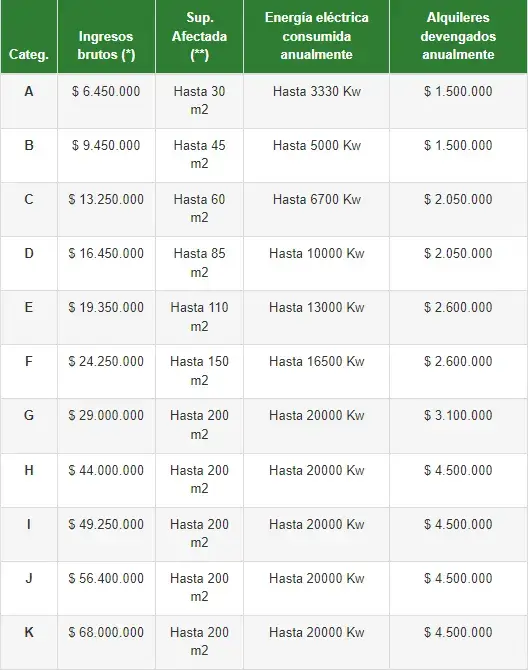Click the Hasta 10000 Kw cell
Image resolution: width=528 pixels, height=670 pixels.
click(x=317, y=253)
